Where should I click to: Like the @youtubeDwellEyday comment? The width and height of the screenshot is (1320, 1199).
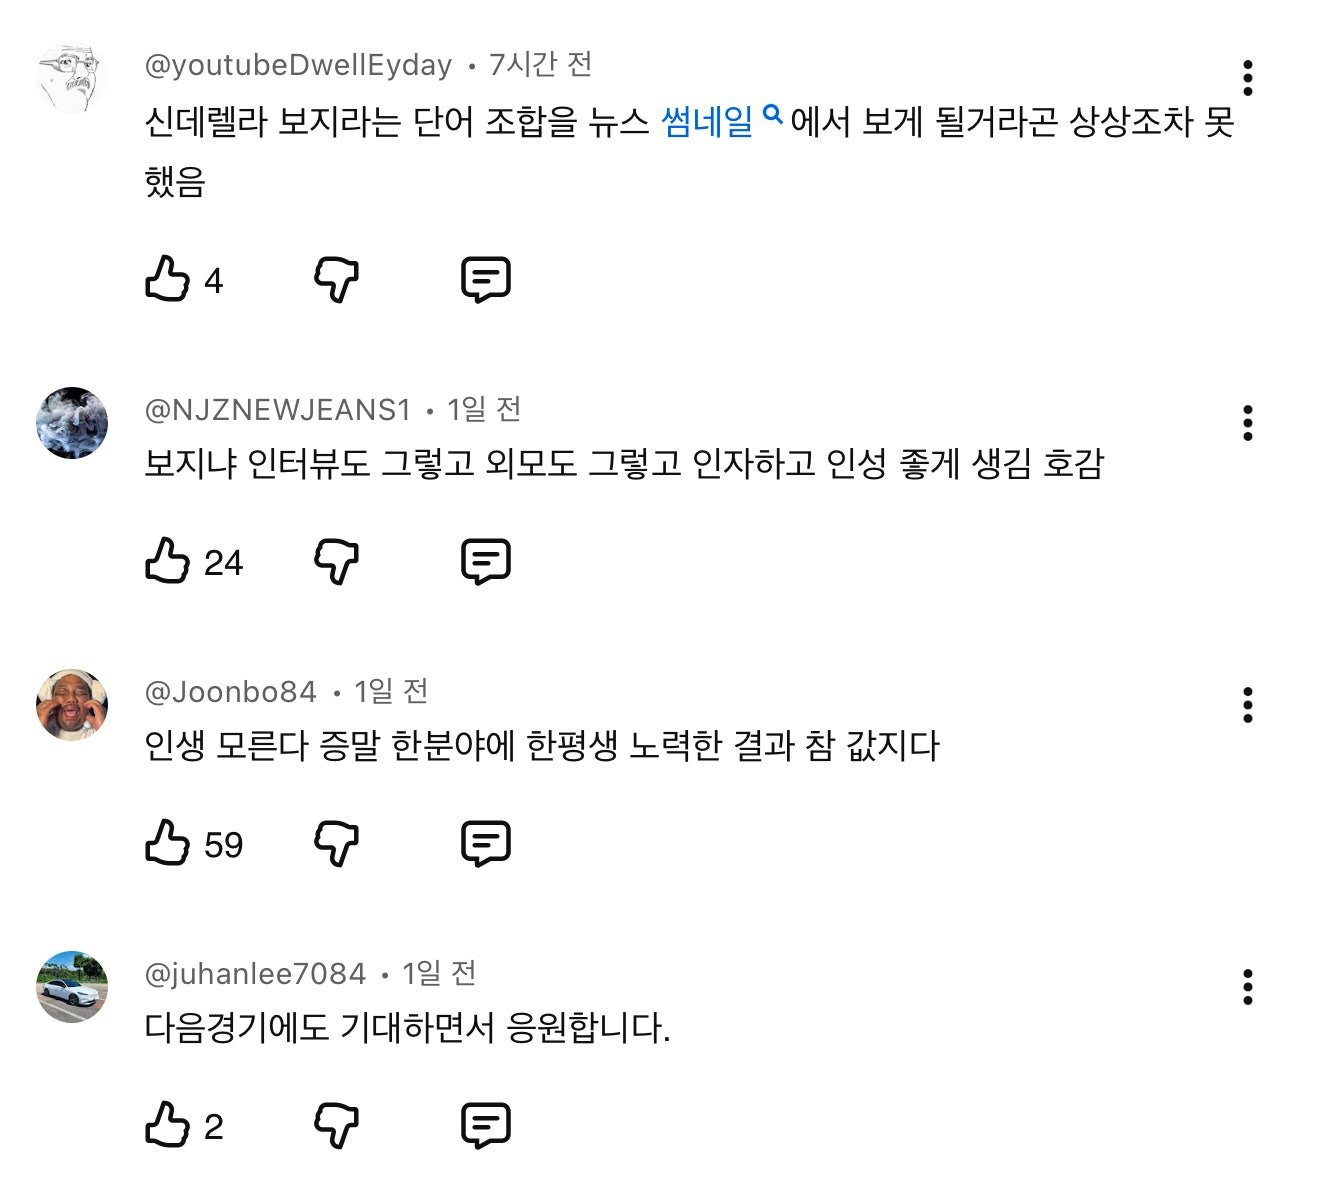167,279
